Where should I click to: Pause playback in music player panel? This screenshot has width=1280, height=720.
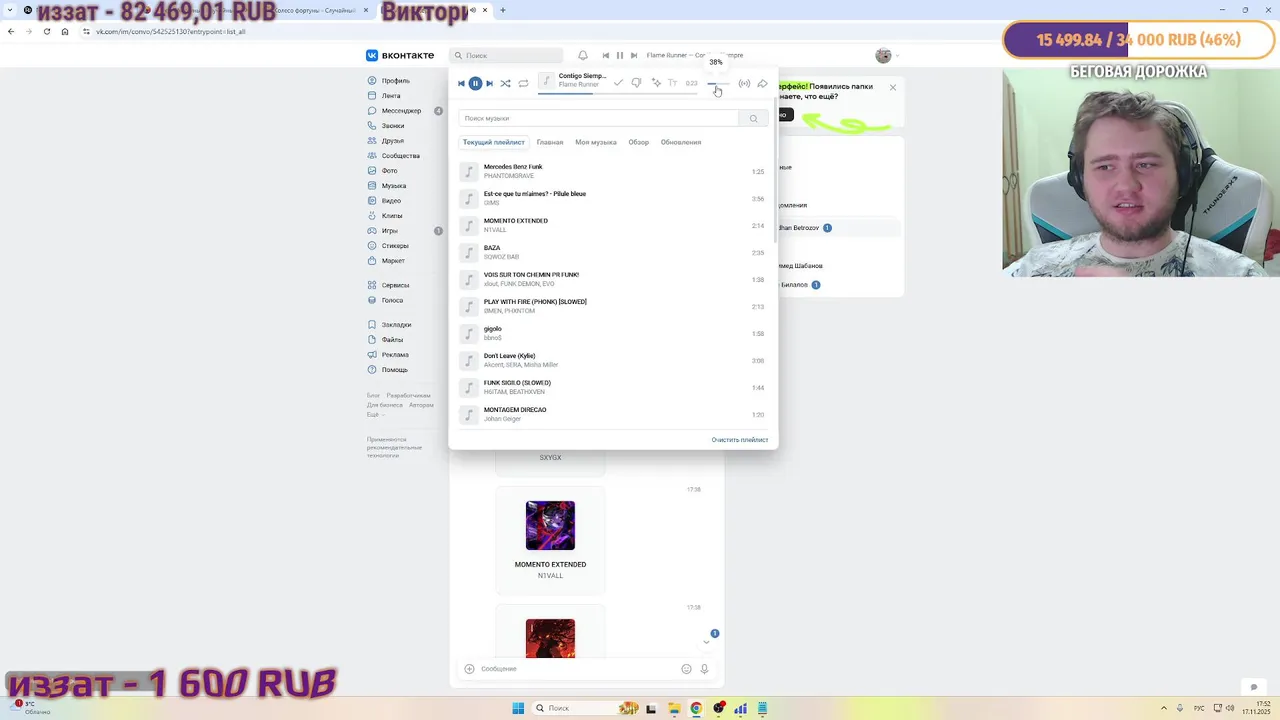click(x=476, y=83)
